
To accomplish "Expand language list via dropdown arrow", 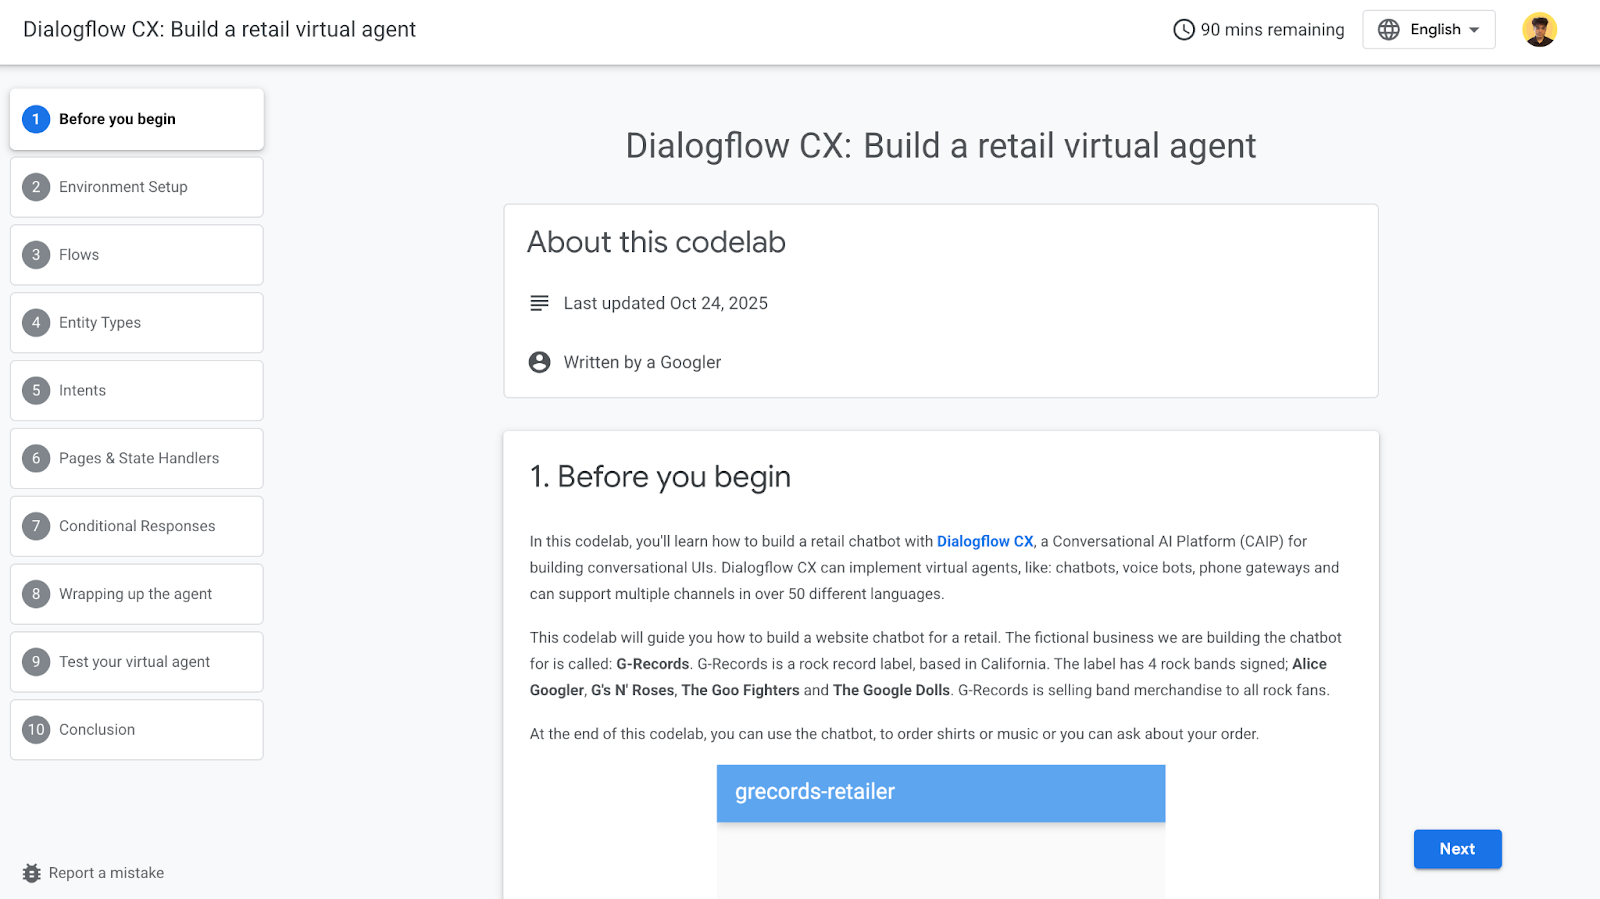I will (1474, 30).
